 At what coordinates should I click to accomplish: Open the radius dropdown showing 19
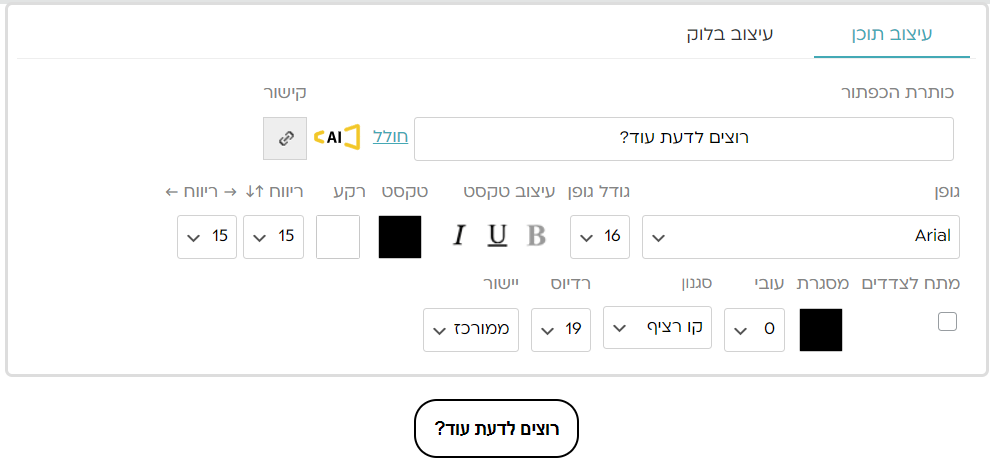pos(561,330)
